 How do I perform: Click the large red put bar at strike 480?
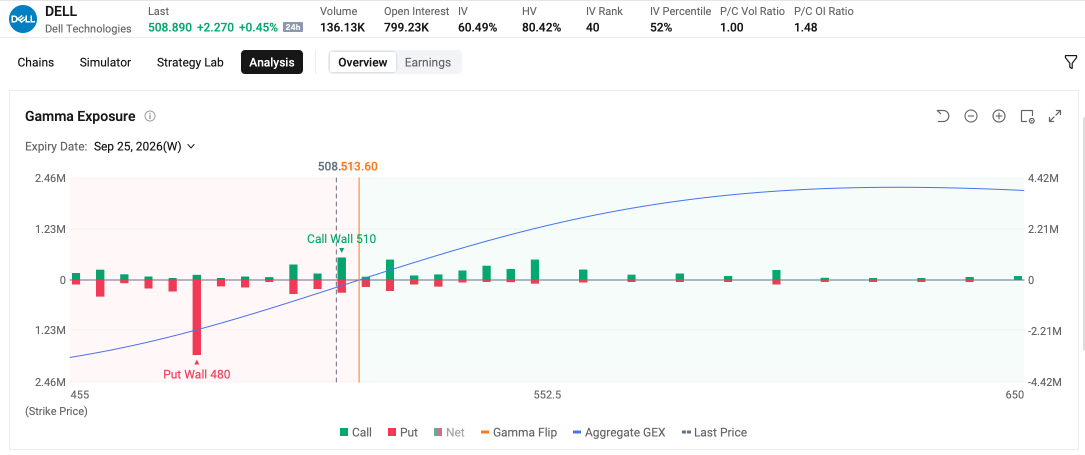[x=197, y=317]
